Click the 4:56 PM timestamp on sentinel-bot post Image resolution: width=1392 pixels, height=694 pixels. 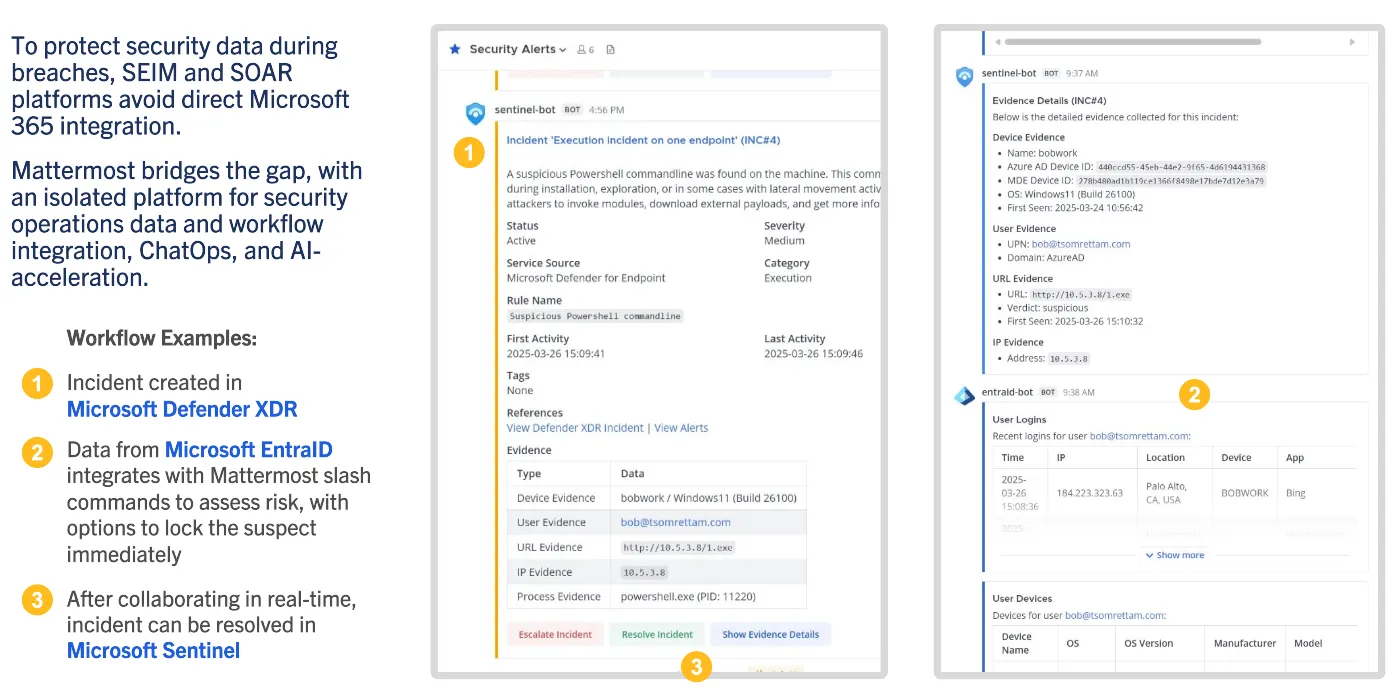606,109
